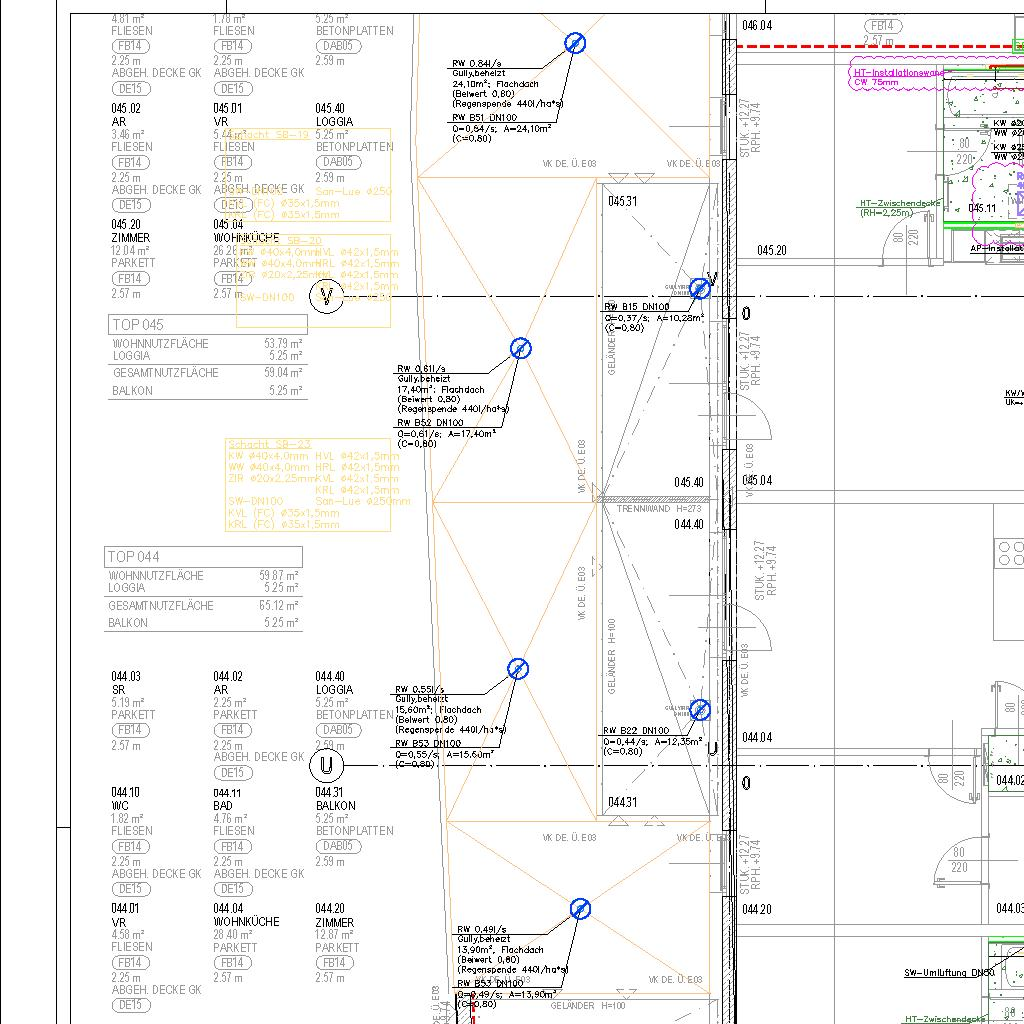
Task: Select the DAB05 tag under 044.40 LOGGIA
Action: pos(337,731)
